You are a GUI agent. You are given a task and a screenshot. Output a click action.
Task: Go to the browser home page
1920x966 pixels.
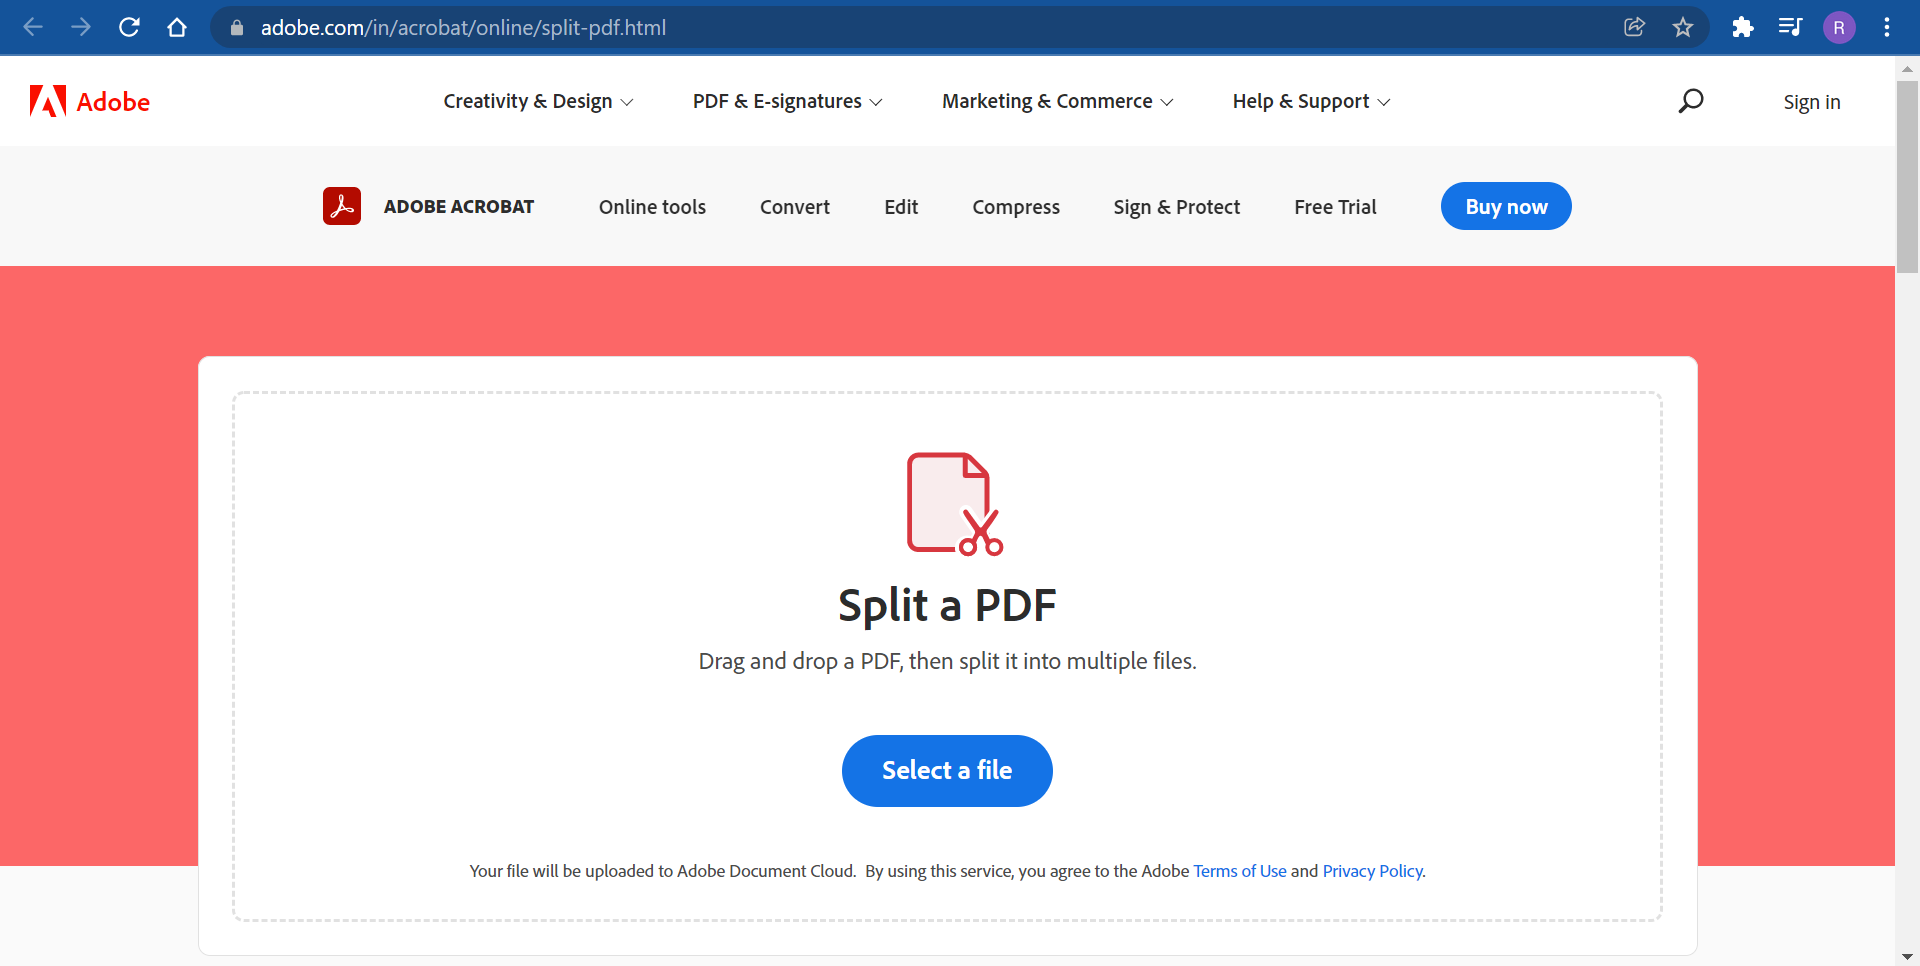(x=177, y=27)
